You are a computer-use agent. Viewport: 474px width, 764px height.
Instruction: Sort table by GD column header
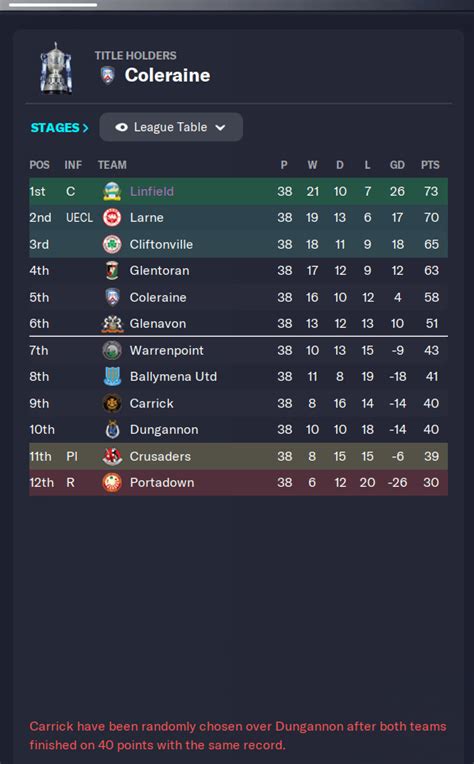(x=397, y=165)
